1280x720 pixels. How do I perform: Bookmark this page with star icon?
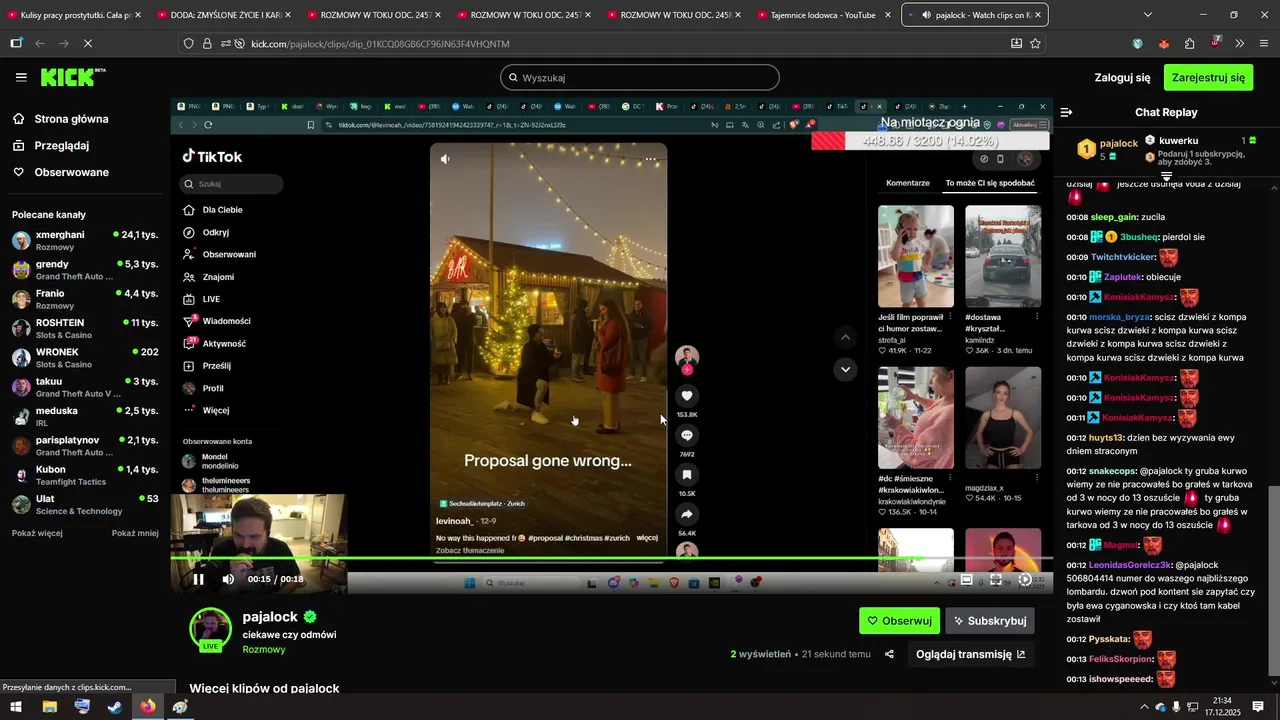tap(1035, 44)
